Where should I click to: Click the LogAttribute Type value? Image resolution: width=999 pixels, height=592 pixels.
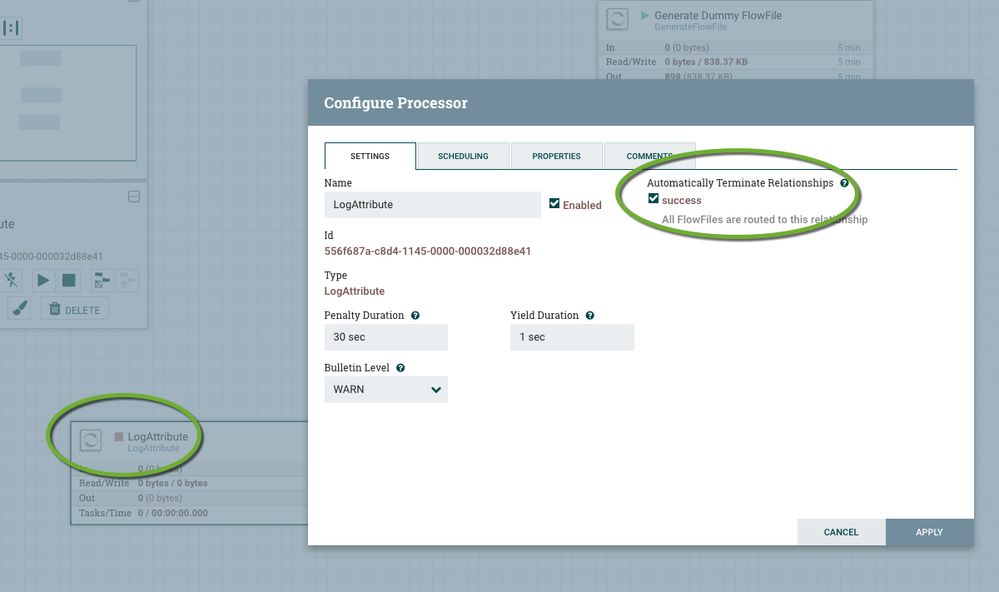(x=354, y=291)
